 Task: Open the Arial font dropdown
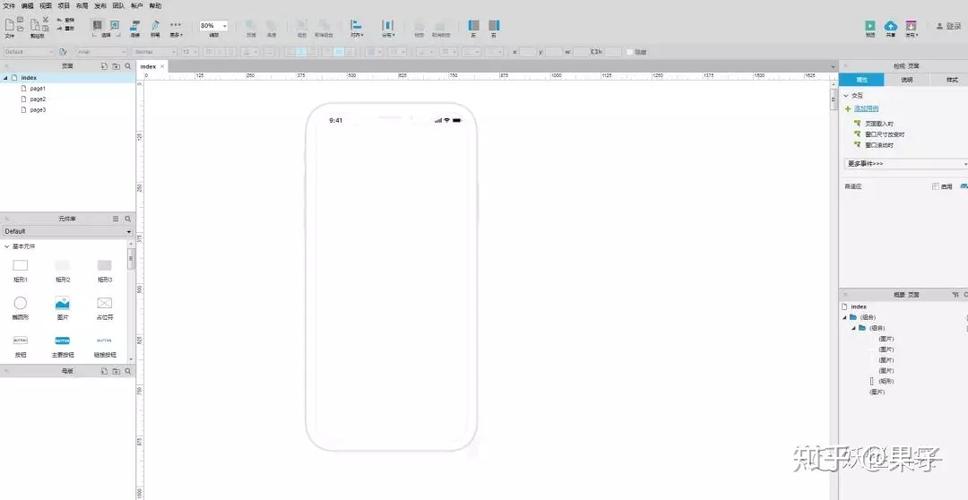[x=102, y=52]
